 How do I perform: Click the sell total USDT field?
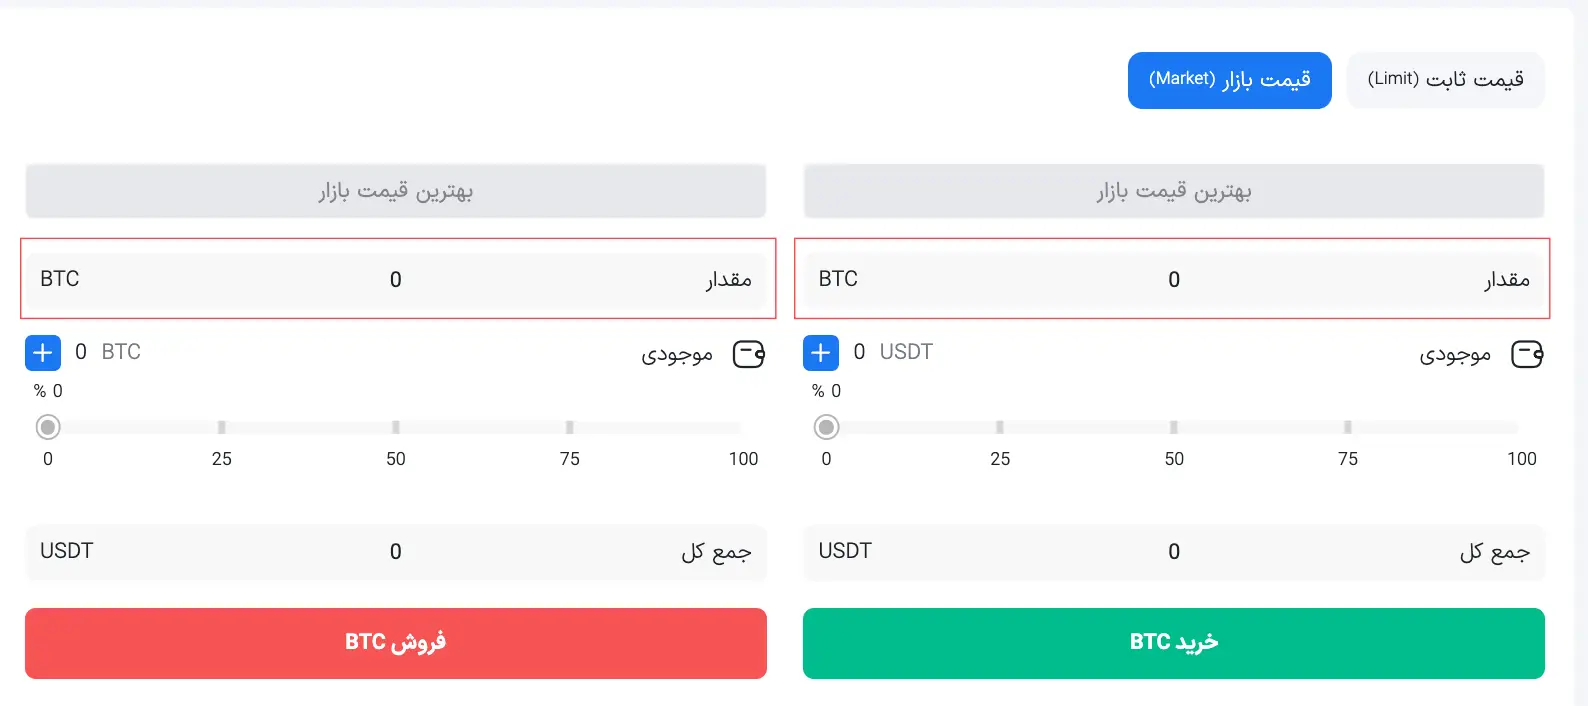click(x=396, y=552)
